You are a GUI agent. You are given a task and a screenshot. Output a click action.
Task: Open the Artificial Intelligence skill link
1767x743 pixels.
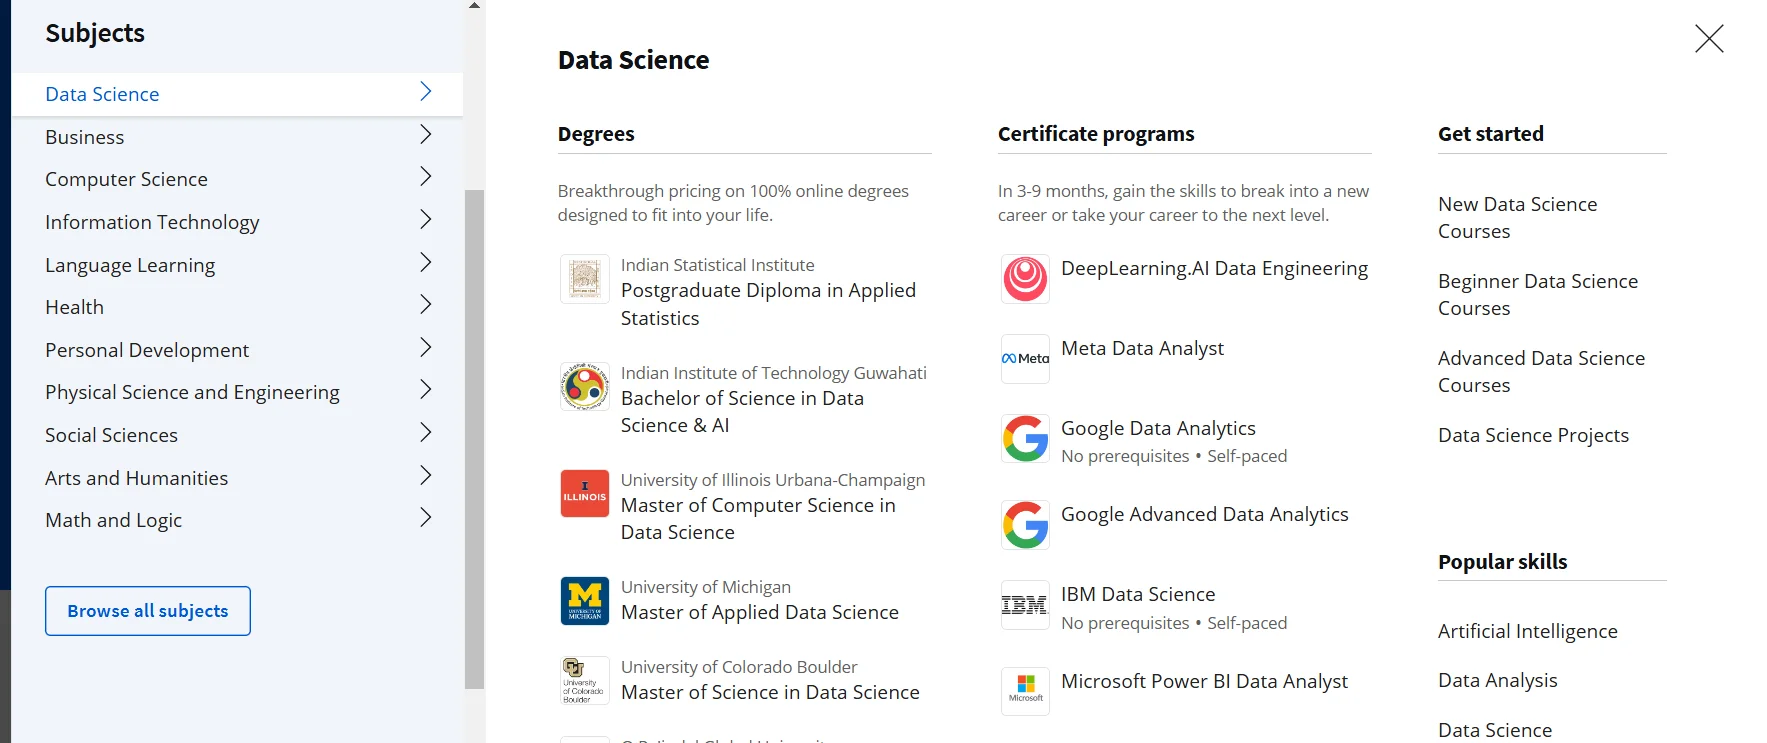click(1527, 631)
